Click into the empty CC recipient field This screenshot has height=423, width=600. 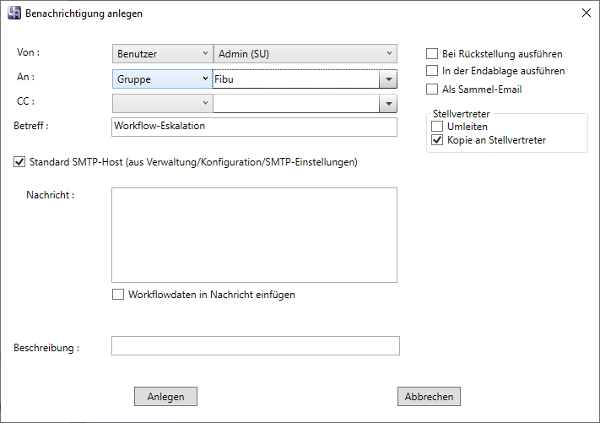pos(296,103)
